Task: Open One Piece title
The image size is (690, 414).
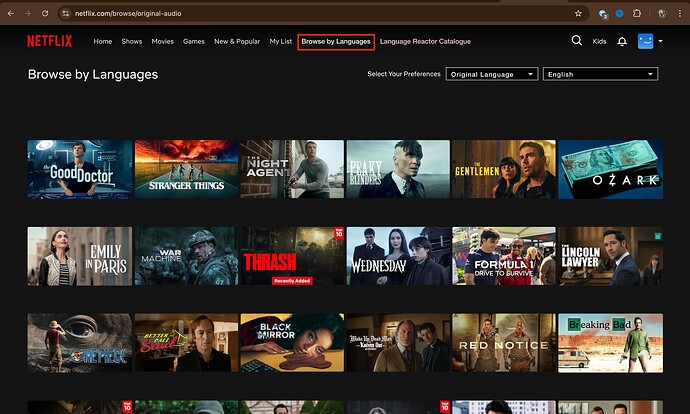Action: 80,343
